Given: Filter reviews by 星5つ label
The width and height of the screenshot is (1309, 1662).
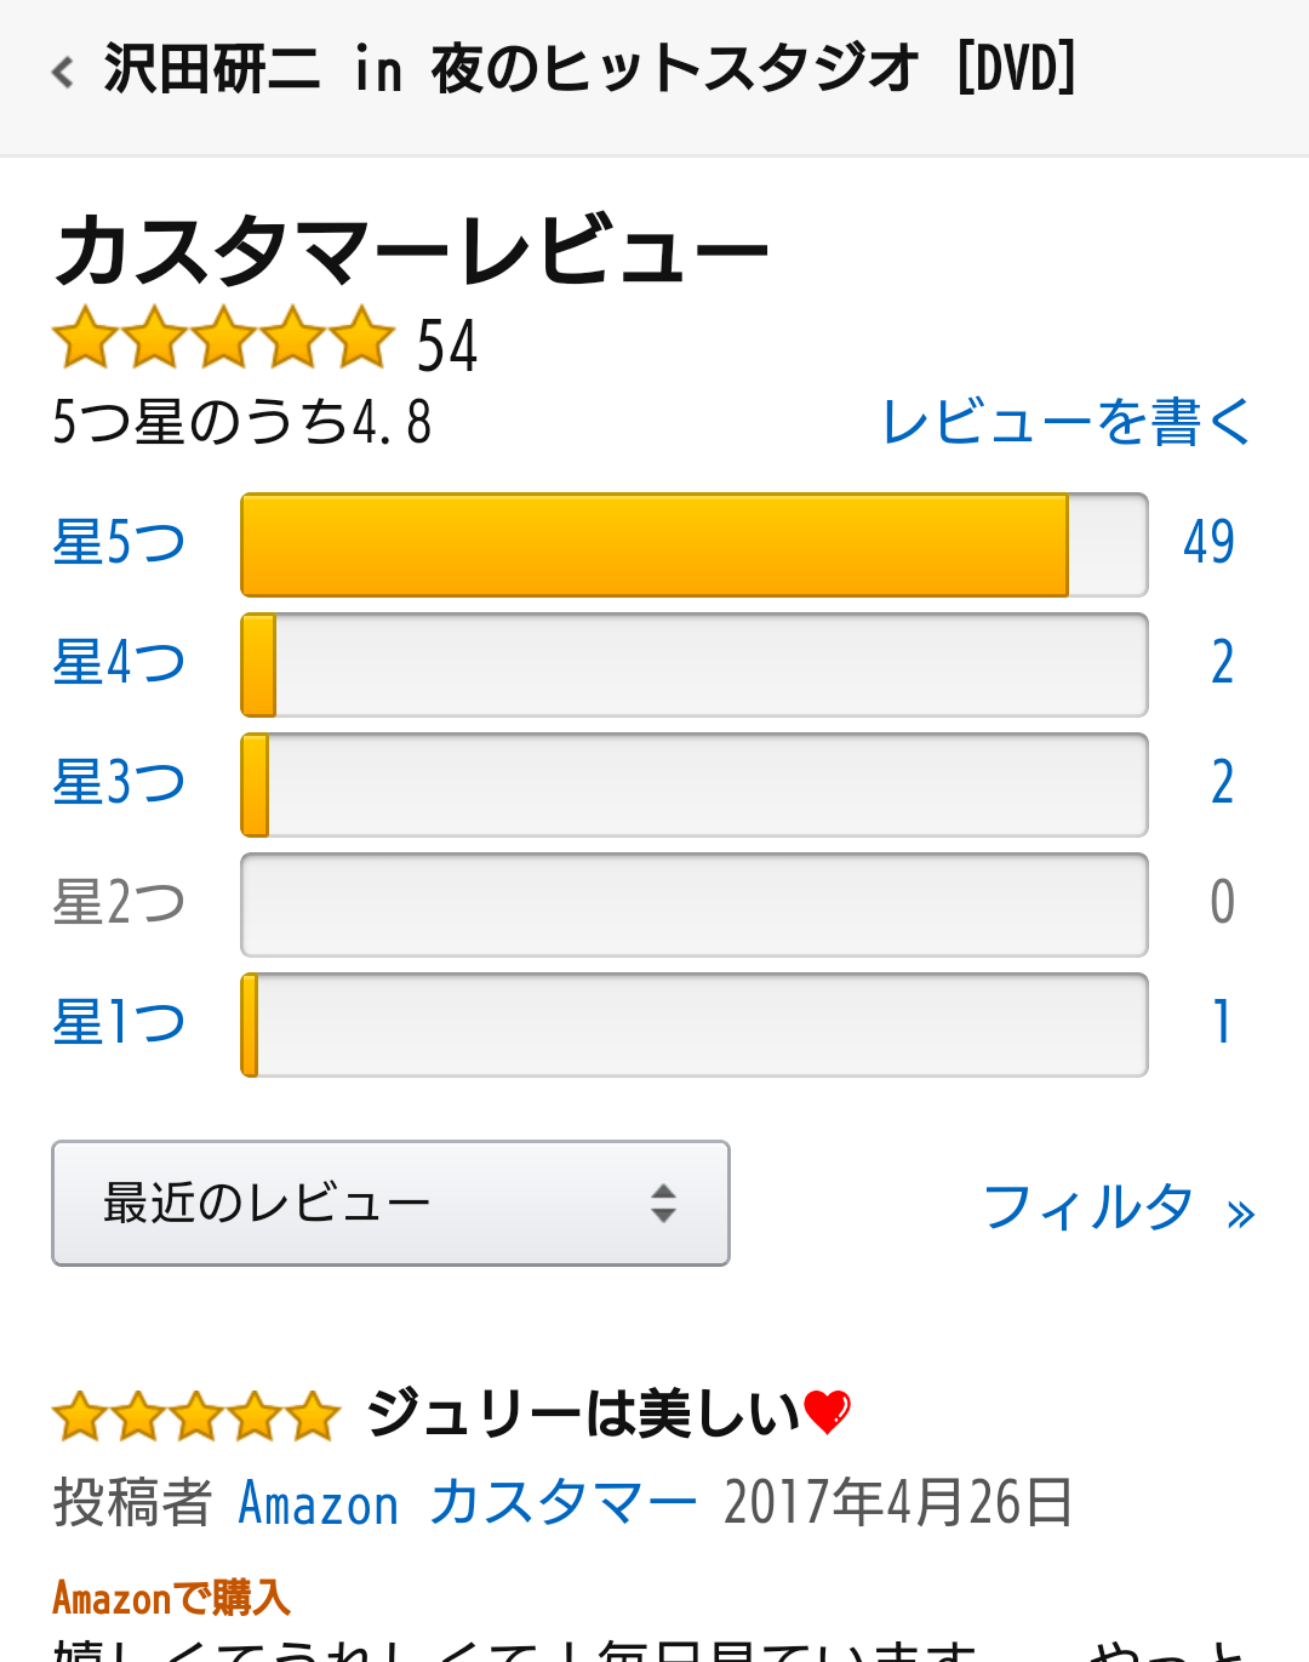Looking at the screenshot, I should pyautogui.click(x=119, y=543).
